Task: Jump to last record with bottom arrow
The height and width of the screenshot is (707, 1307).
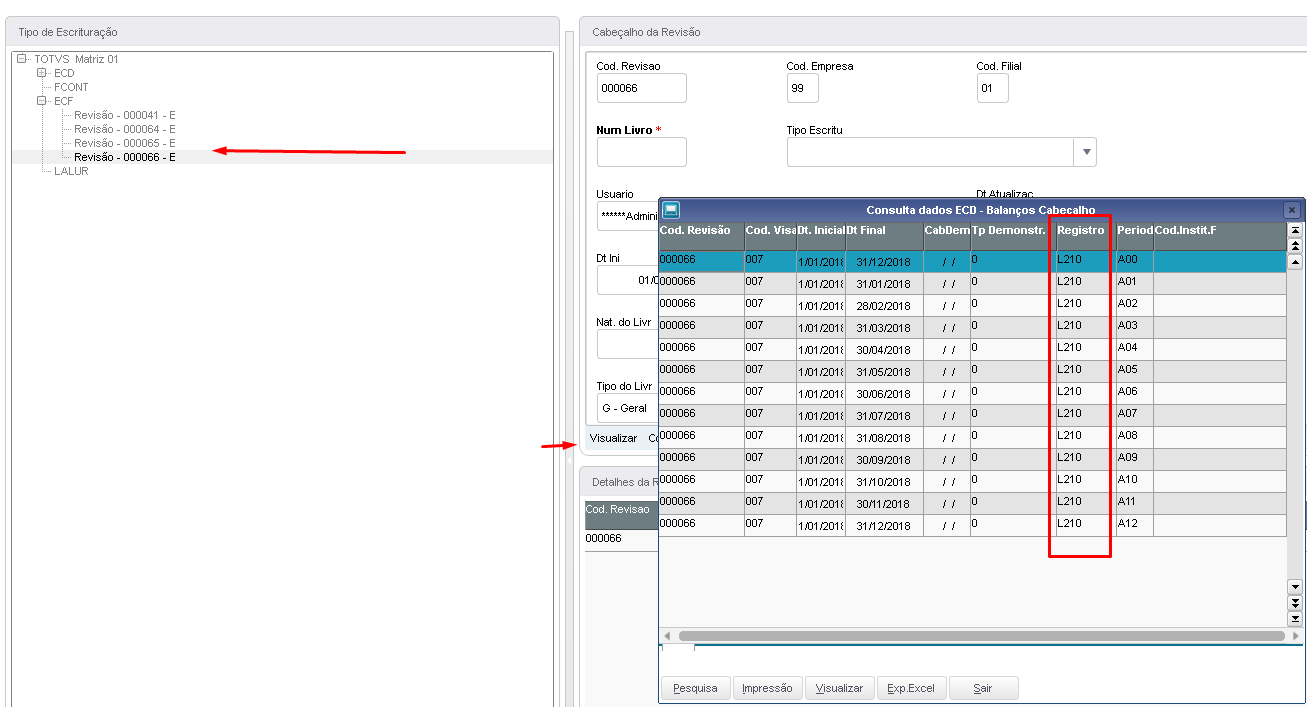Action: (x=1296, y=619)
